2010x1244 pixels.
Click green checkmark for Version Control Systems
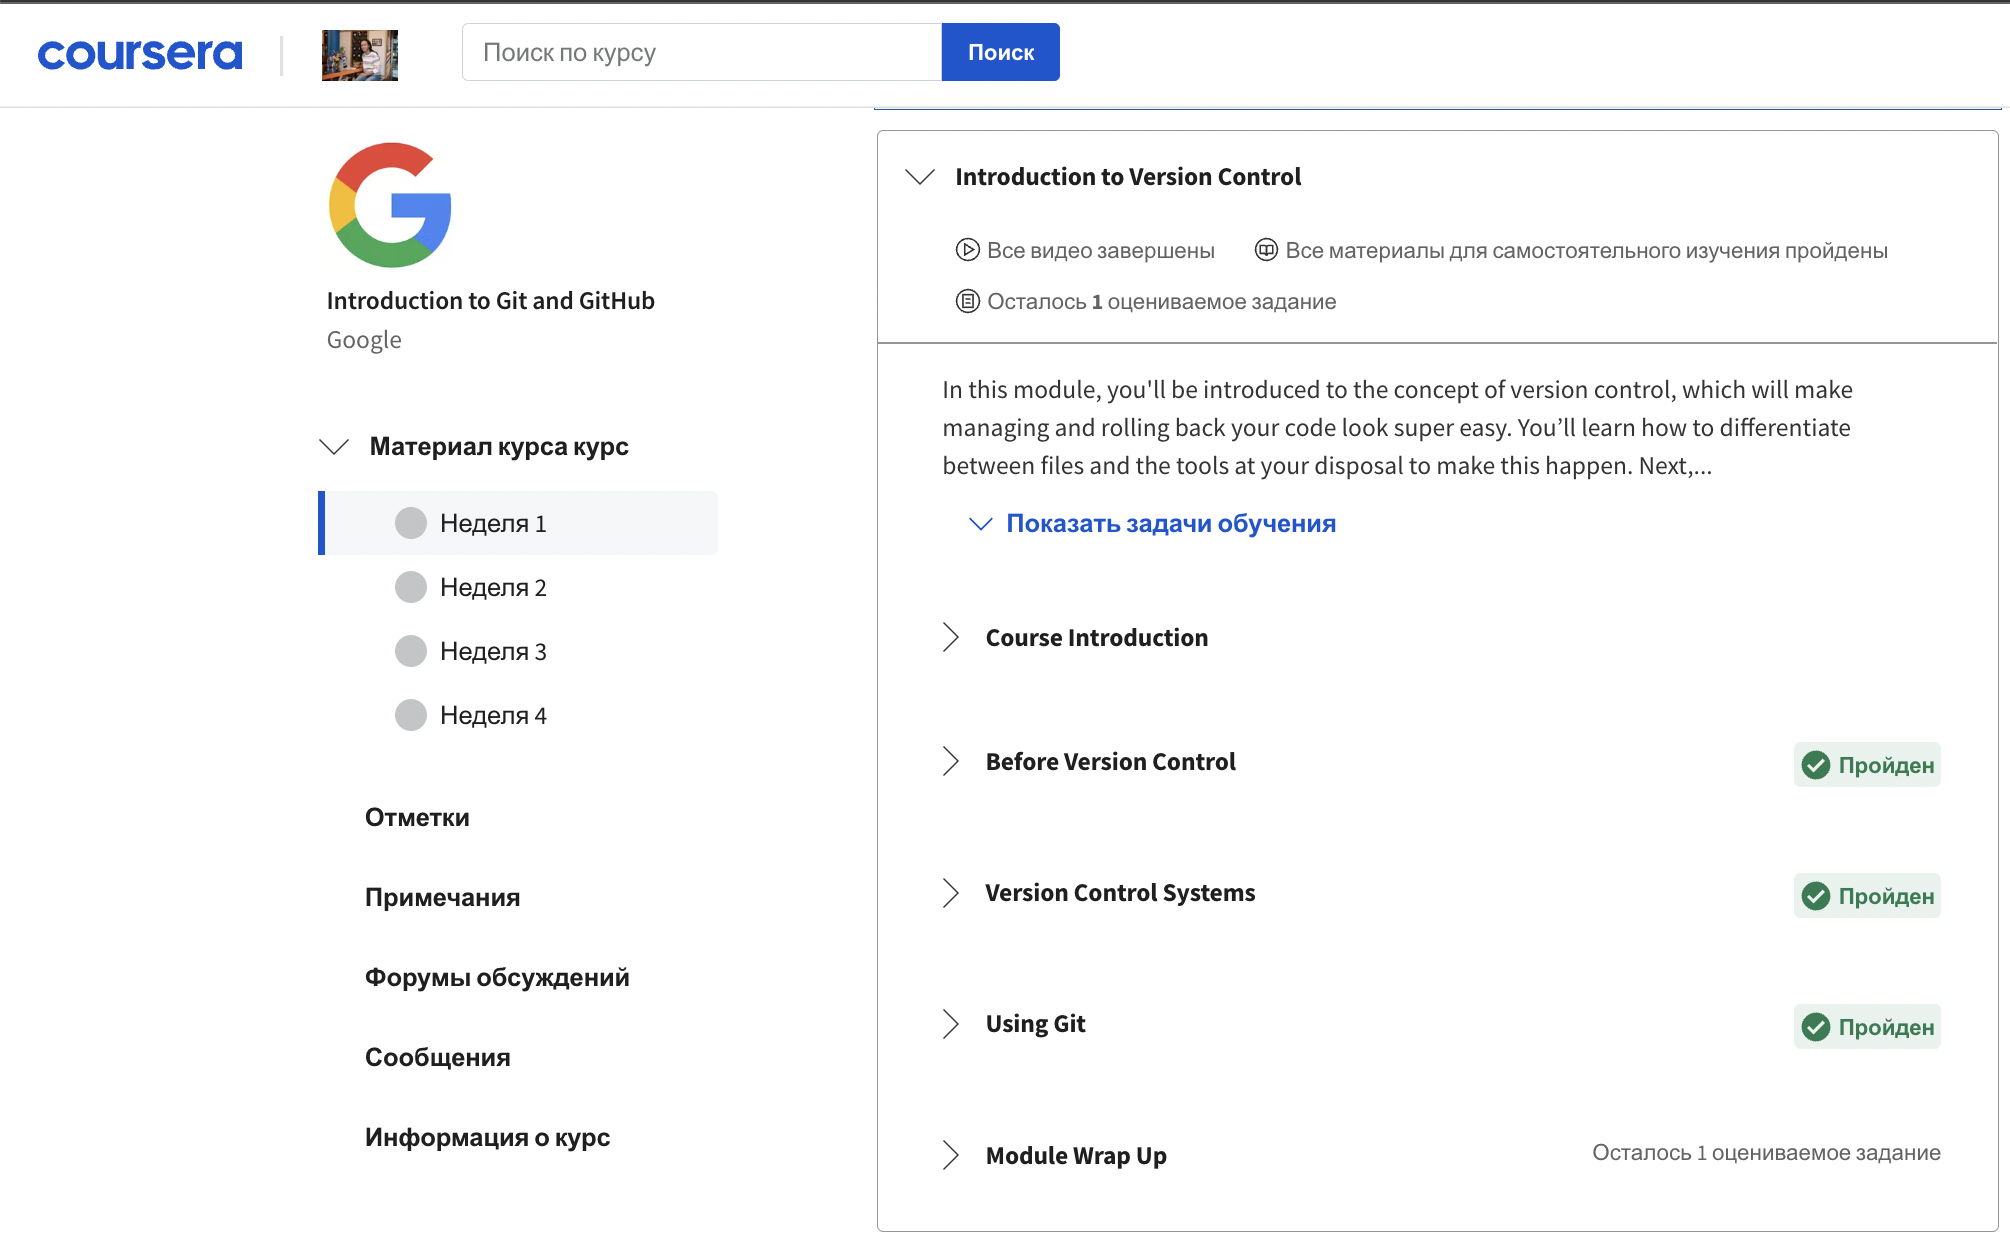tap(1816, 896)
